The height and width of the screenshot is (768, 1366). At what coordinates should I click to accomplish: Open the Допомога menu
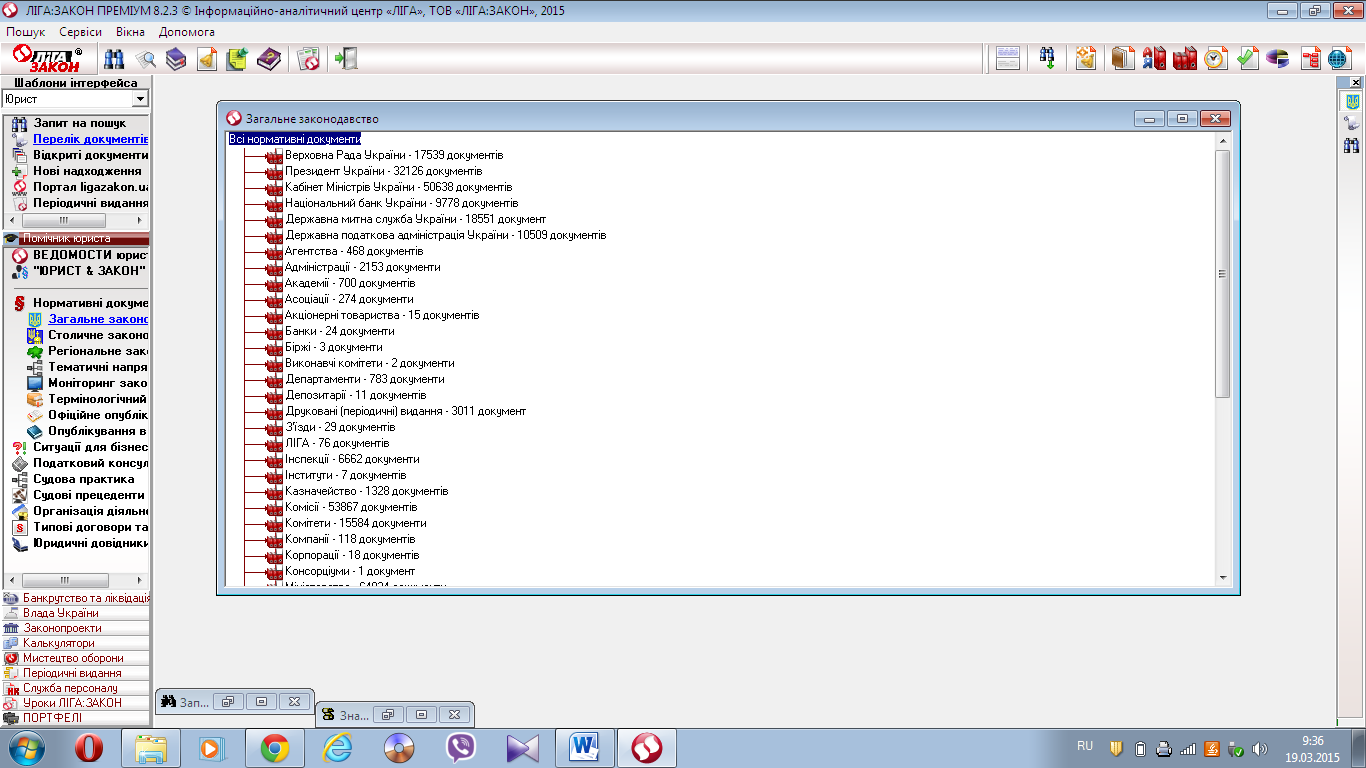point(187,32)
